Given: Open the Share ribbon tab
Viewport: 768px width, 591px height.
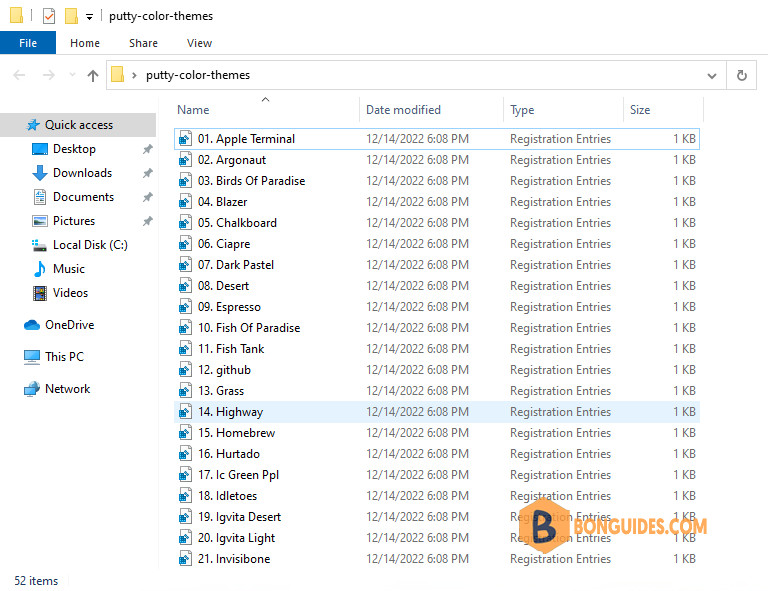Looking at the screenshot, I should (143, 43).
